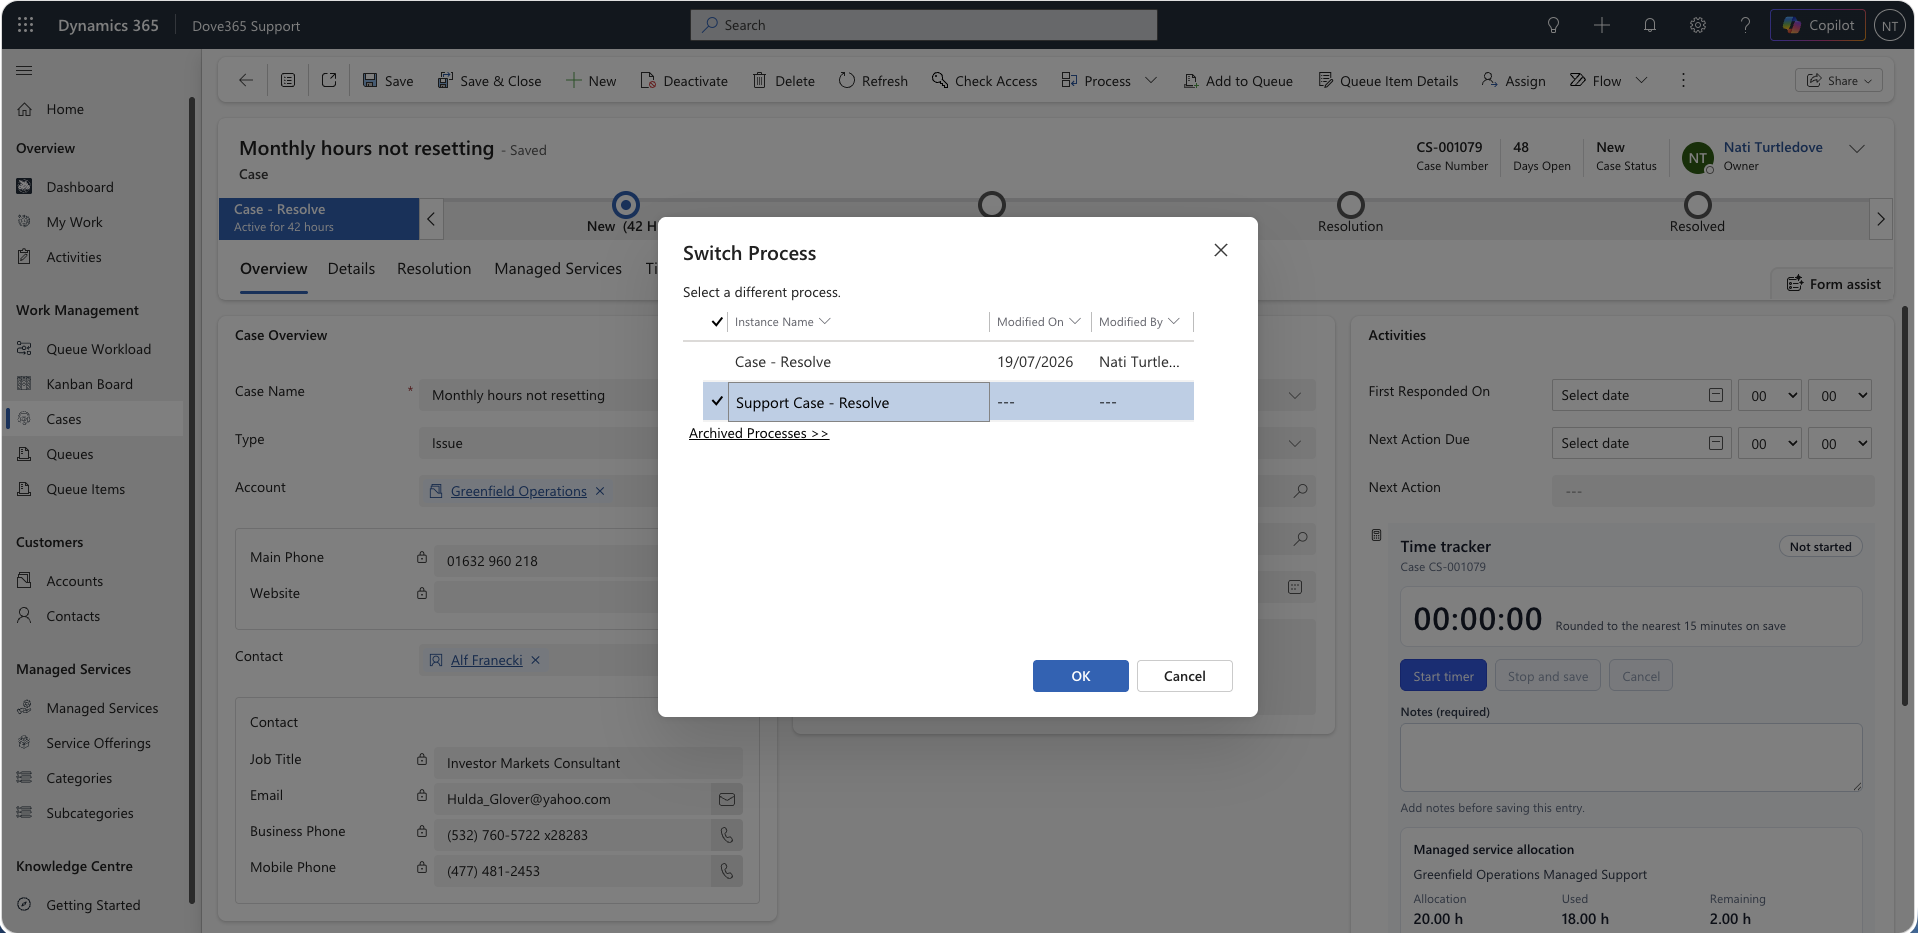
Task: Sort by Instance Name column
Action: (782, 322)
